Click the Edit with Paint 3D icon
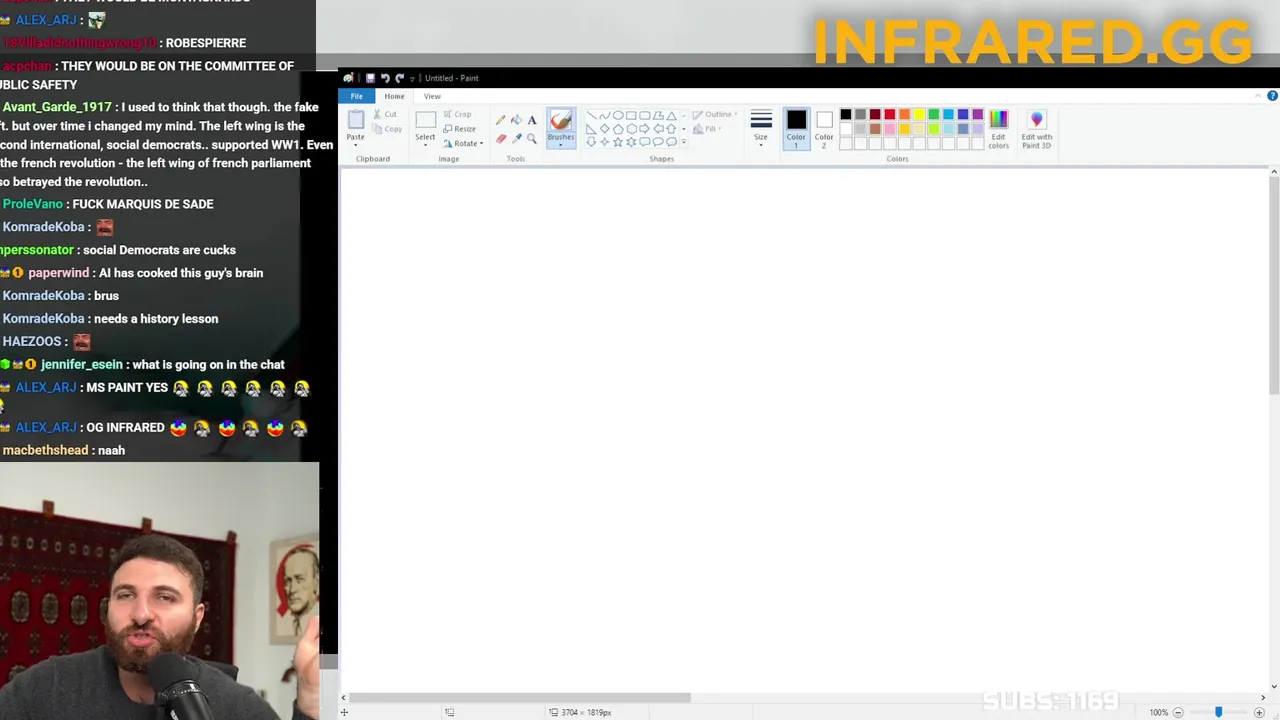Viewport: 1280px width, 720px height. (x=1036, y=120)
